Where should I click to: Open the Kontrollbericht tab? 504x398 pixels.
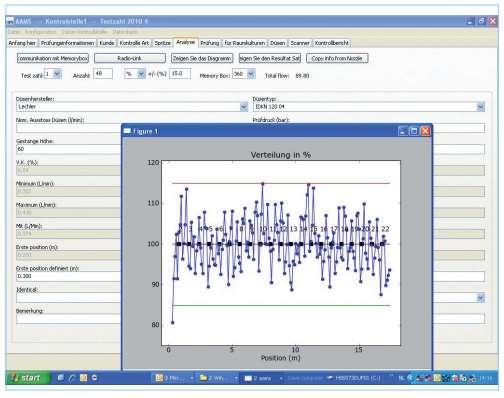[332, 43]
